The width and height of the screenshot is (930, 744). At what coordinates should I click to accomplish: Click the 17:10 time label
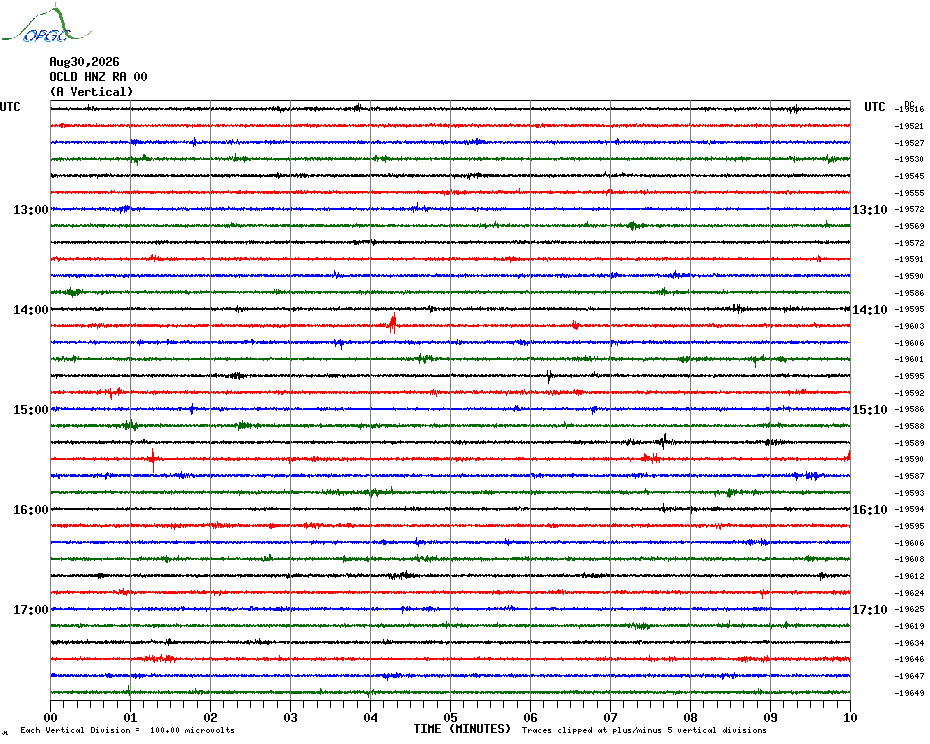click(x=870, y=610)
